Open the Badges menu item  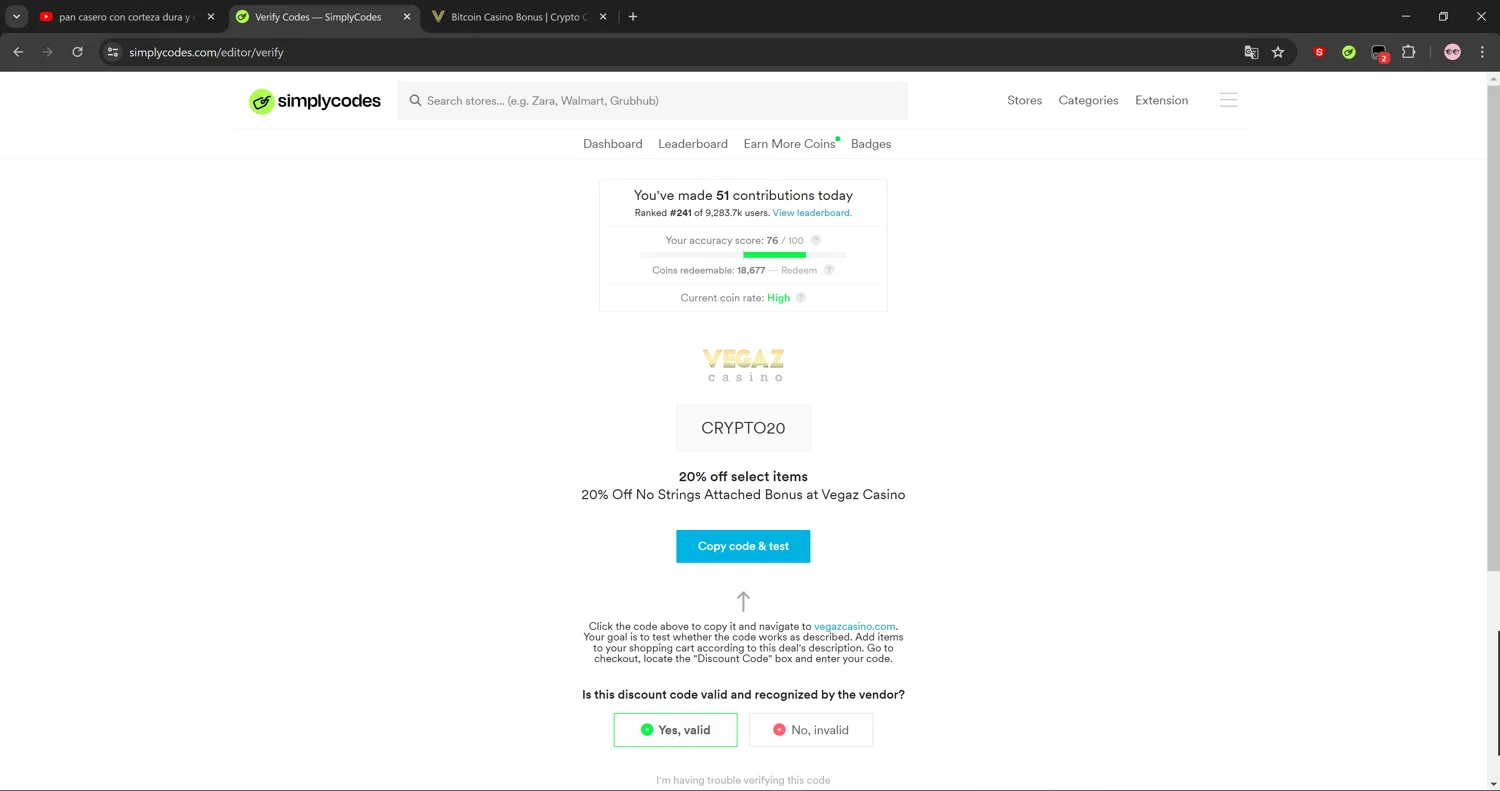[871, 144]
